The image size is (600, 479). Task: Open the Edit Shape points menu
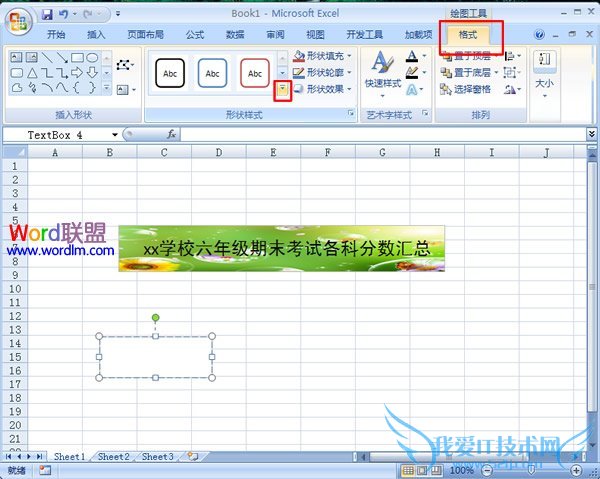(x=125, y=65)
